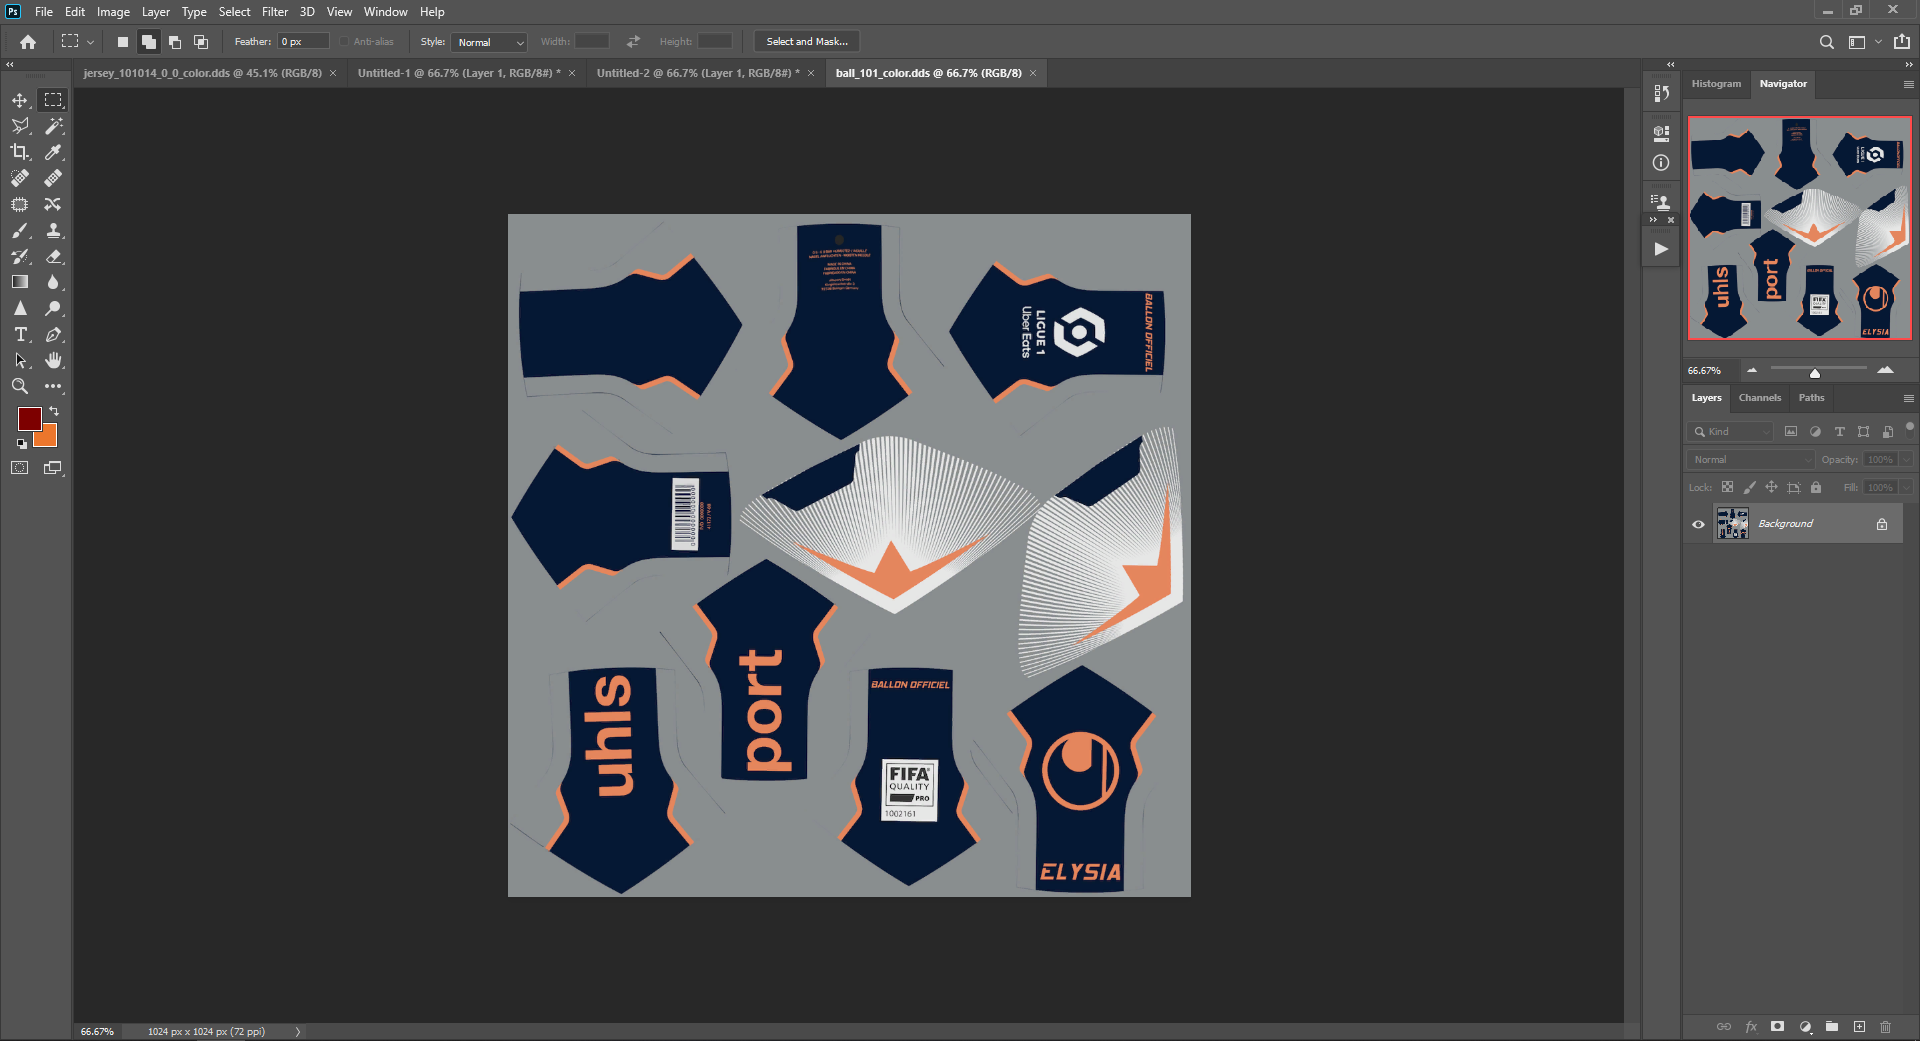Select the Blur droplet tool
Viewport: 1920px width, 1041px height.
pyautogui.click(x=53, y=282)
